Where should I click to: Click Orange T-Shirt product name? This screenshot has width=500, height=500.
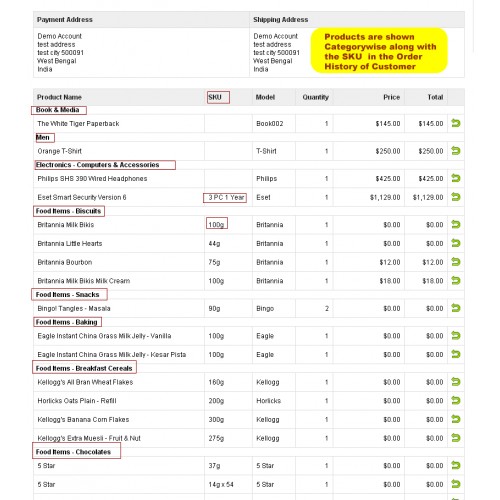60,151
